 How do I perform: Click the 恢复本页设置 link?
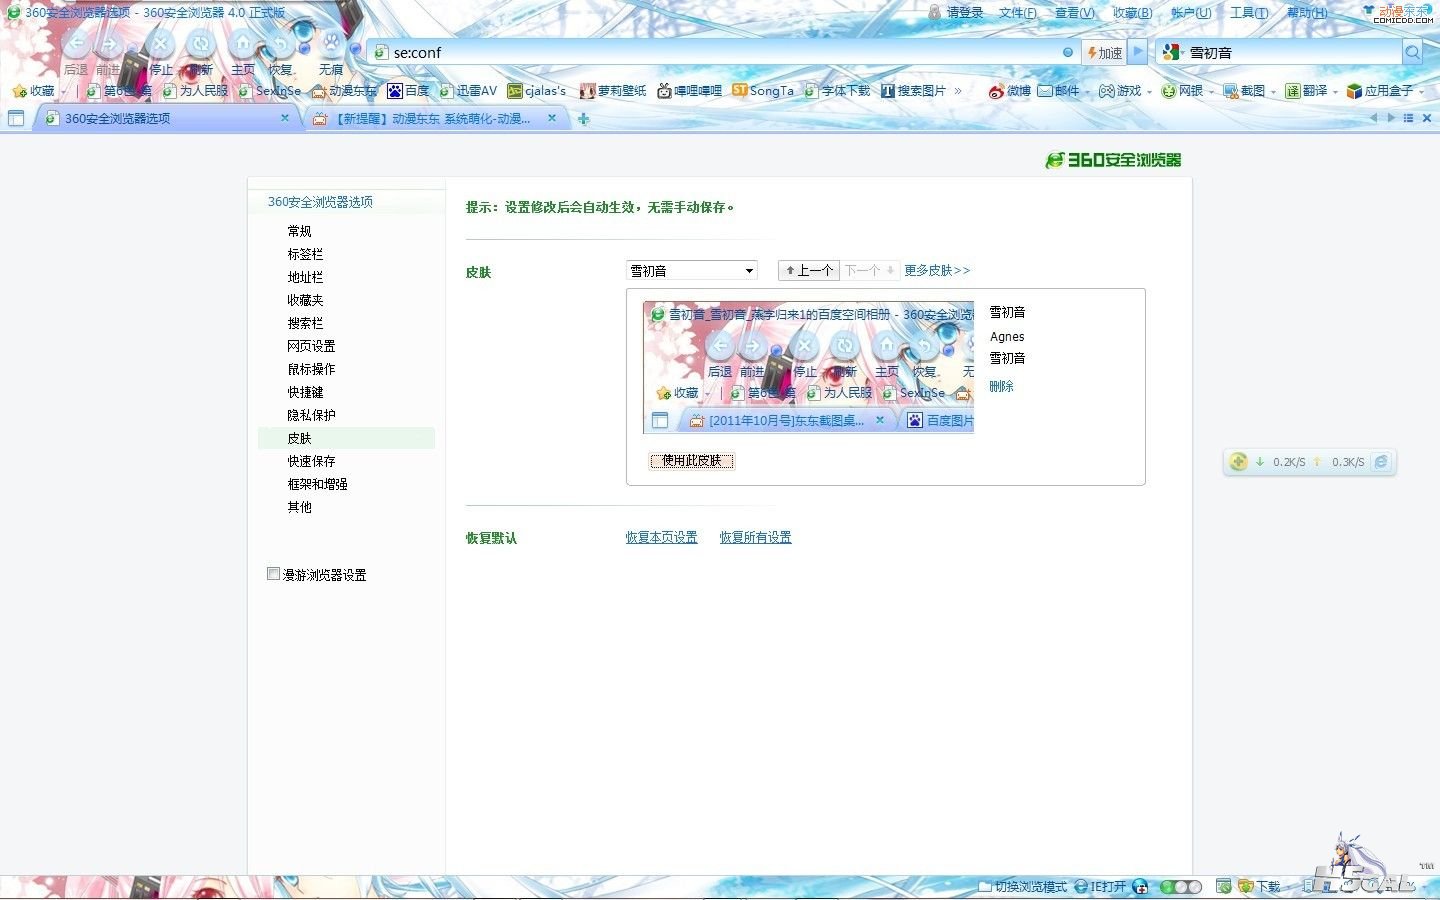[x=661, y=537]
